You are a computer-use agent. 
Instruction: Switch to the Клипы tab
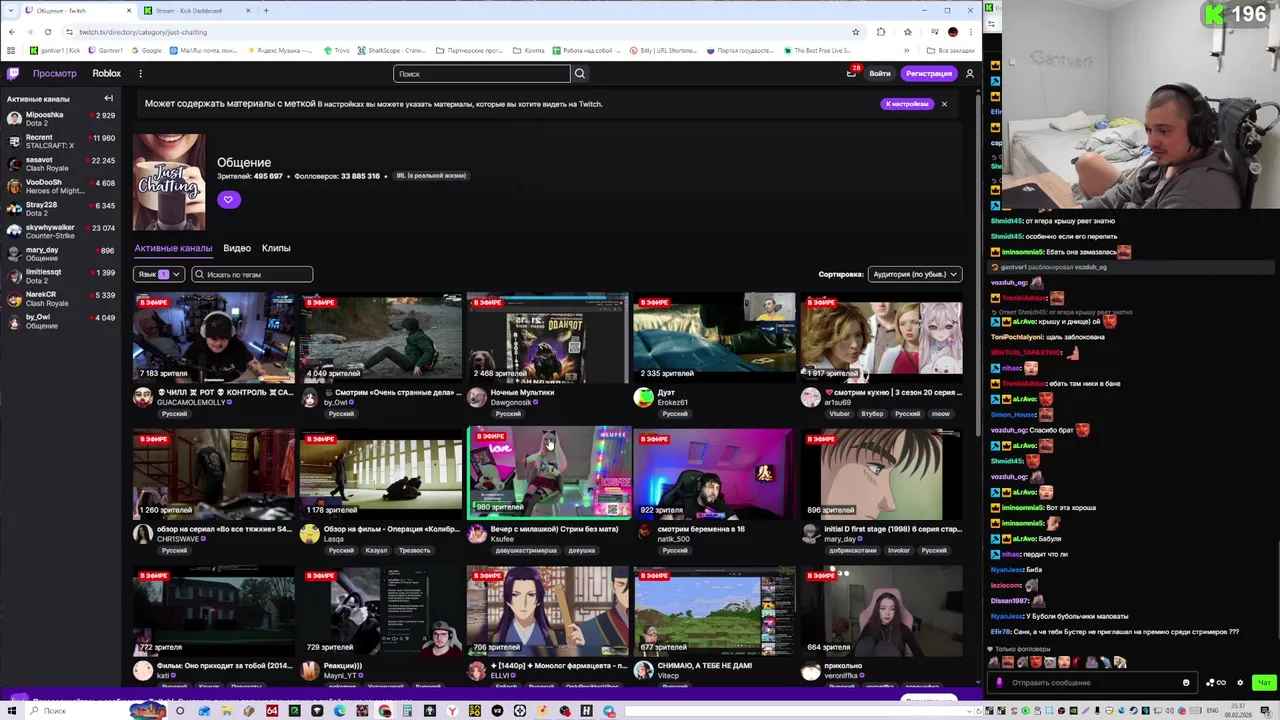tap(276, 248)
